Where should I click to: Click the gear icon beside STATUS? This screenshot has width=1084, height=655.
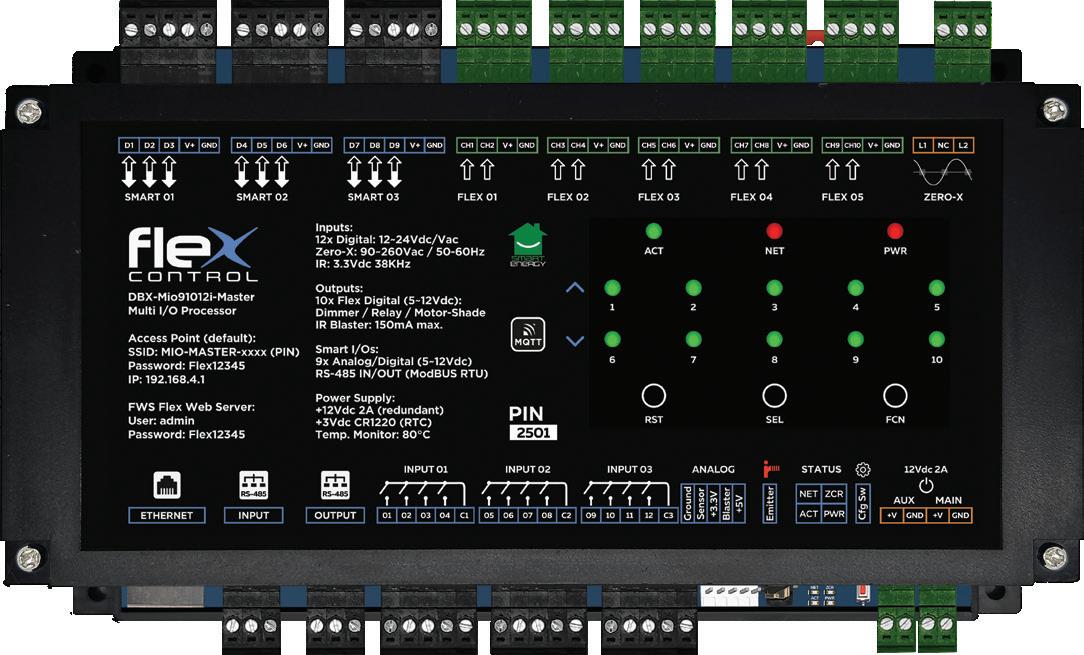click(863, 469)
